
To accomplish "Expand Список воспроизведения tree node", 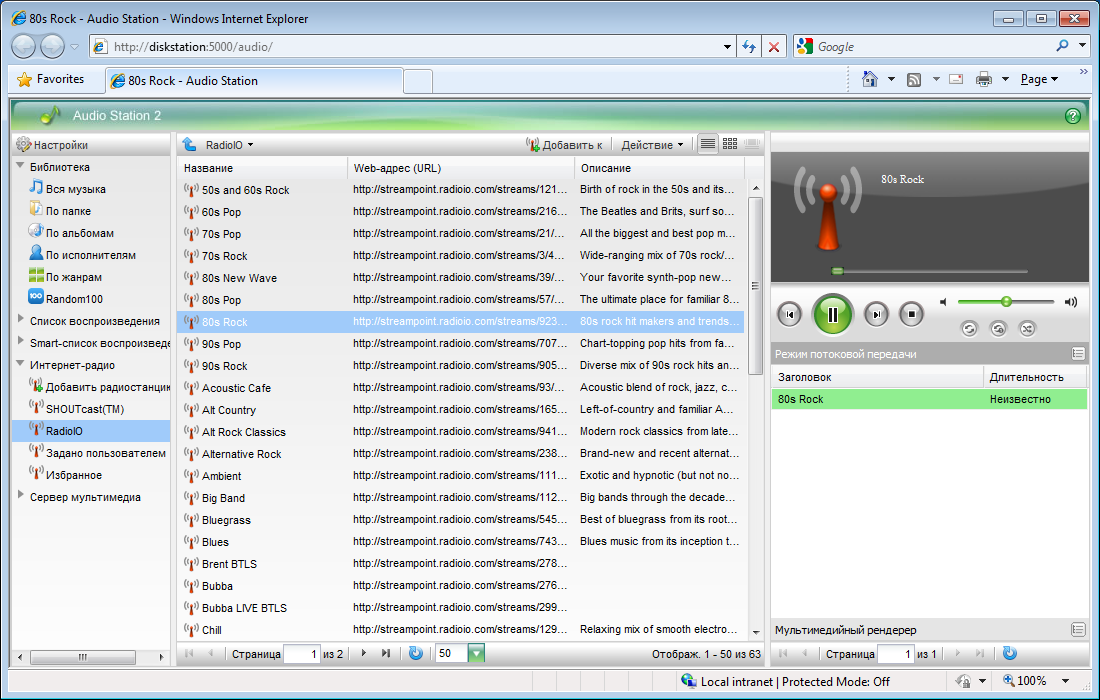I will 20,319.
